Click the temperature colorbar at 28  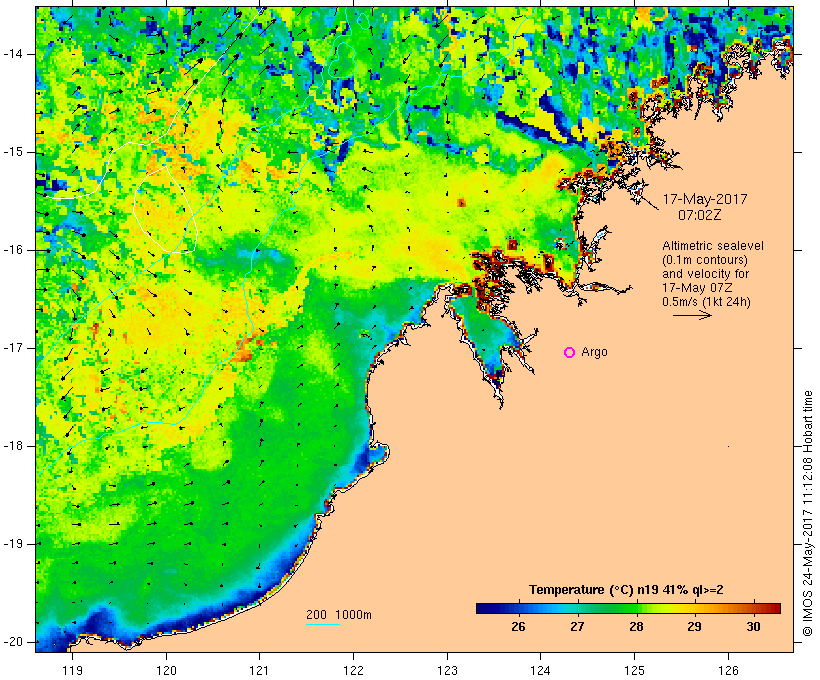point(636,608)
